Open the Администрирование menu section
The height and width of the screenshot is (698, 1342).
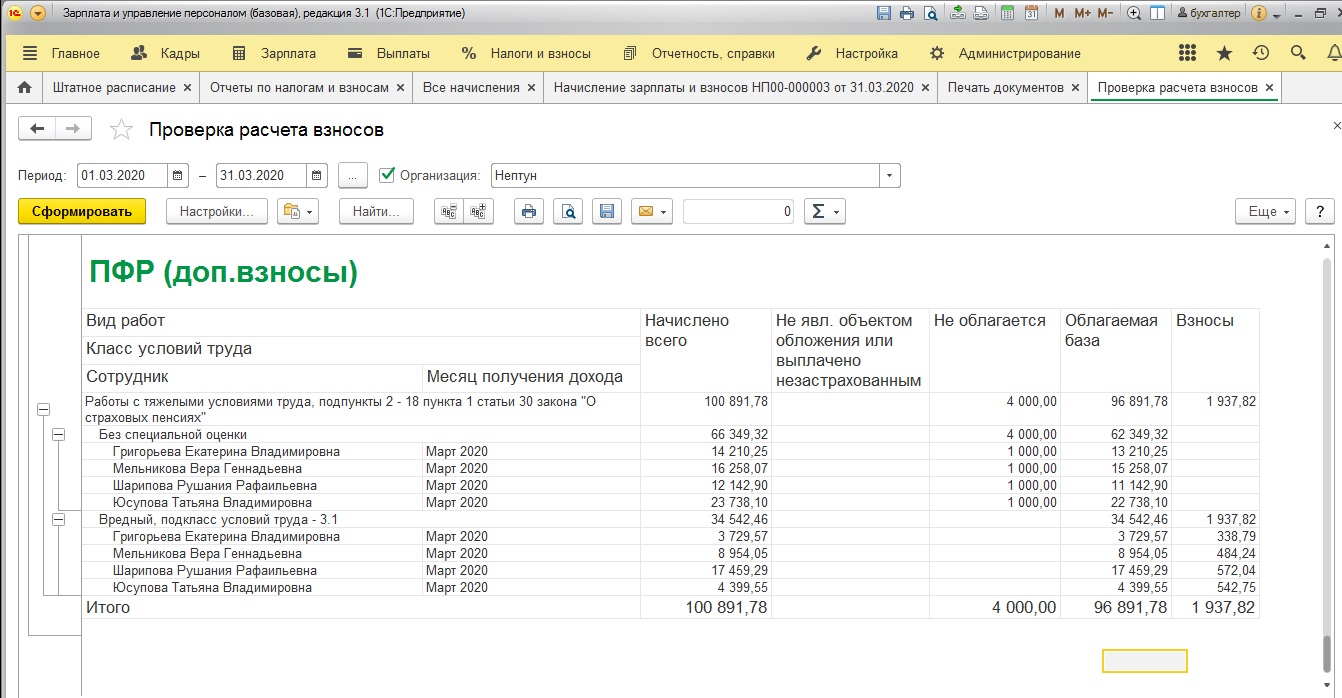(1005, 53)
